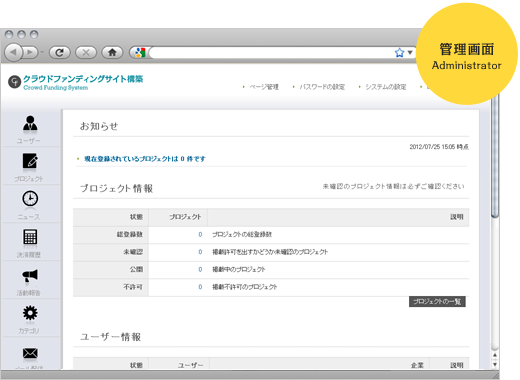Focus the browser address bar

coord(272,52)
